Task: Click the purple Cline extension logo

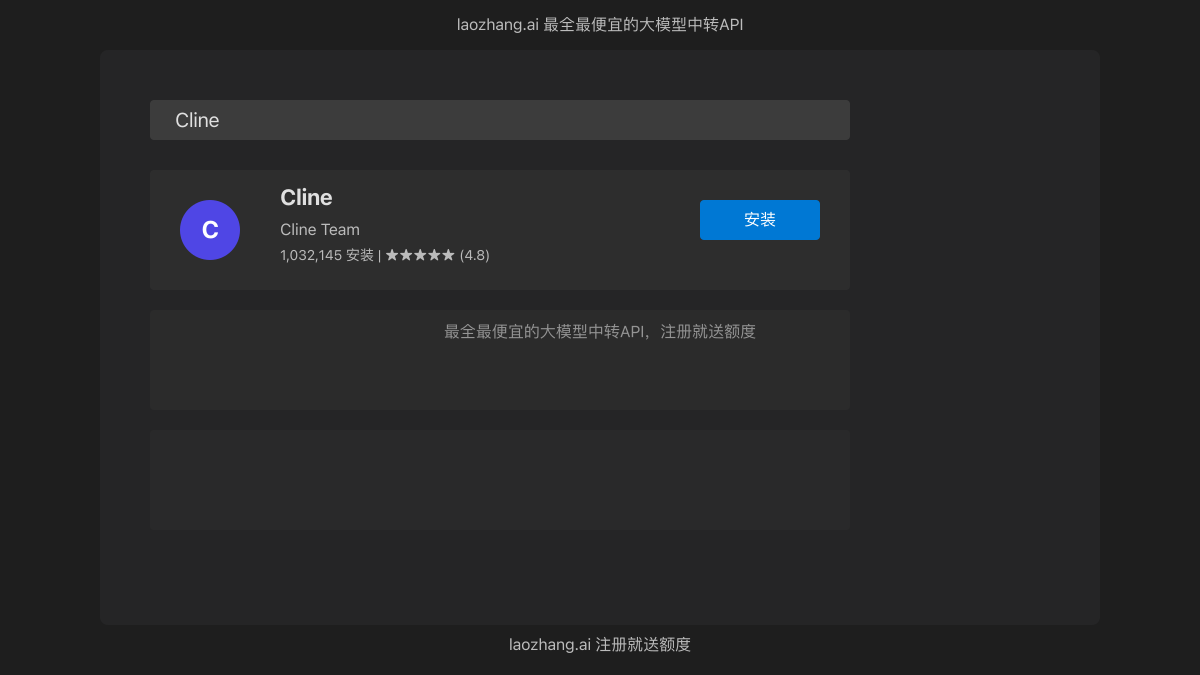Action: coord(210,230)
